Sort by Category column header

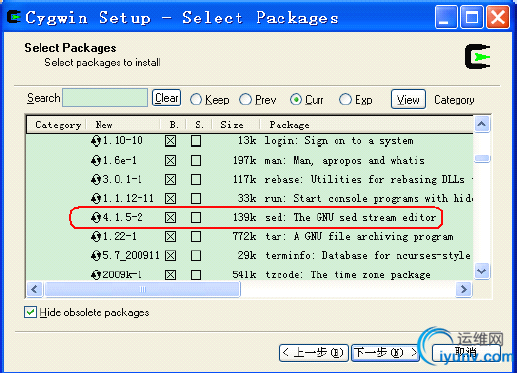pyautogui.click(x=56, y=125)
